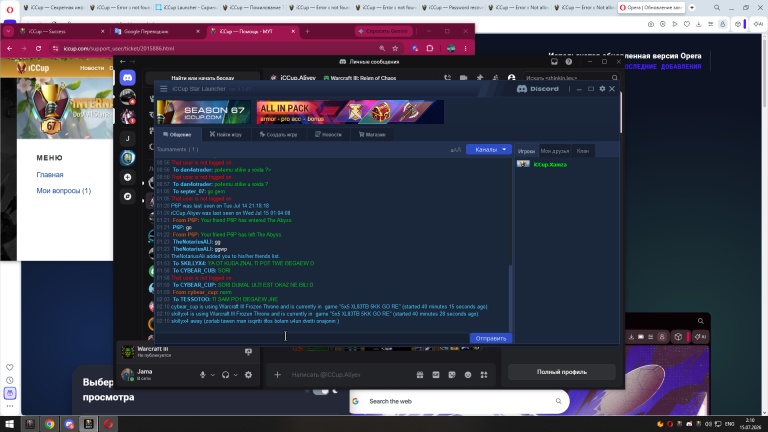The image size is (768, 432).
Task: Click the Season 67 banner in the launcher
Action: click(x=204, y=112)
